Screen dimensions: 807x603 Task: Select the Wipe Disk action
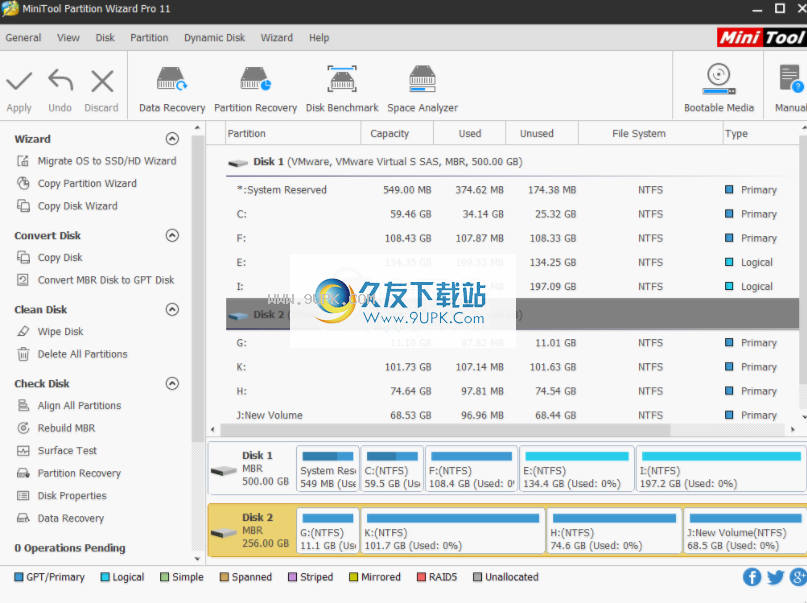click(x=60, y=332)
